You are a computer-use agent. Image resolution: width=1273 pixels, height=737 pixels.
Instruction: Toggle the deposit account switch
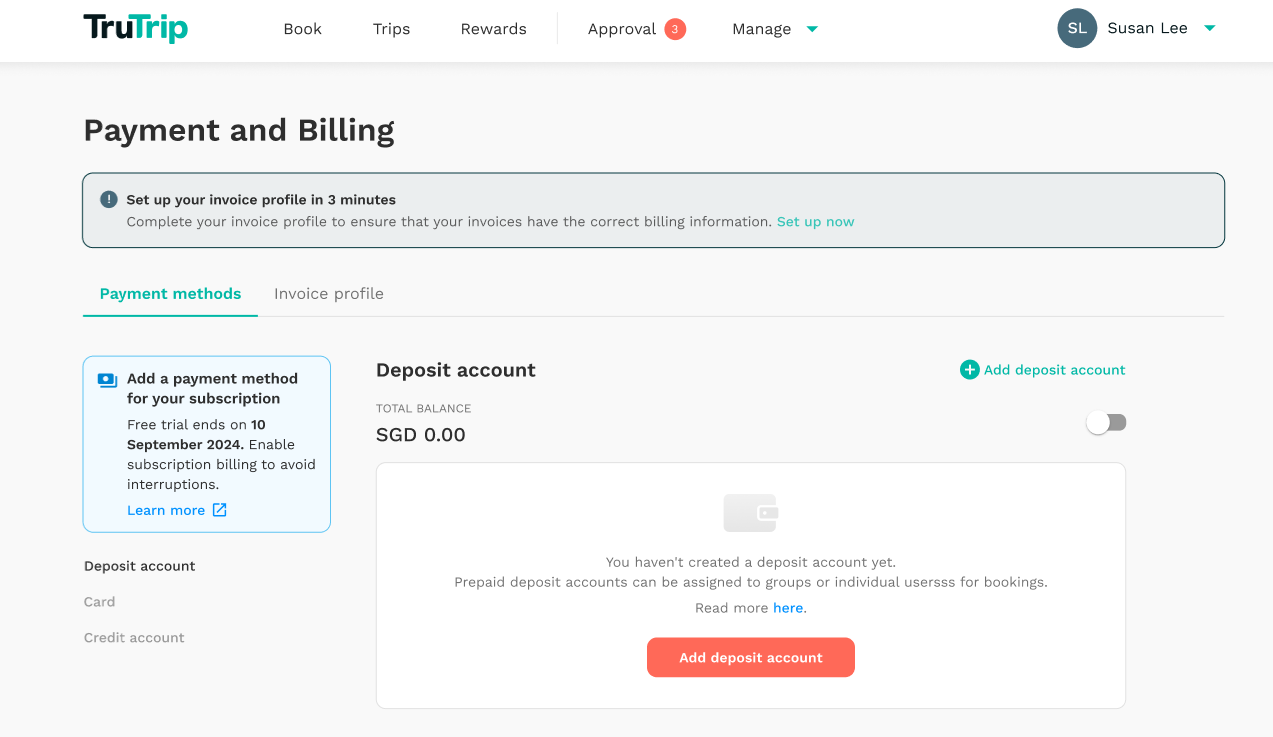1106,423
